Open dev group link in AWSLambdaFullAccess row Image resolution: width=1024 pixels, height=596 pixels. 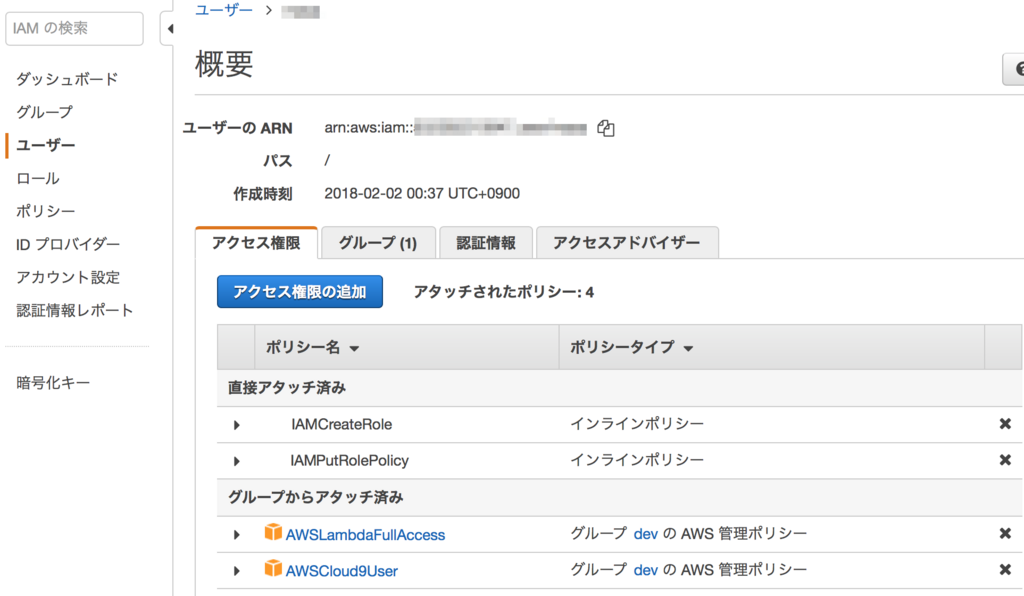point(645,534)
